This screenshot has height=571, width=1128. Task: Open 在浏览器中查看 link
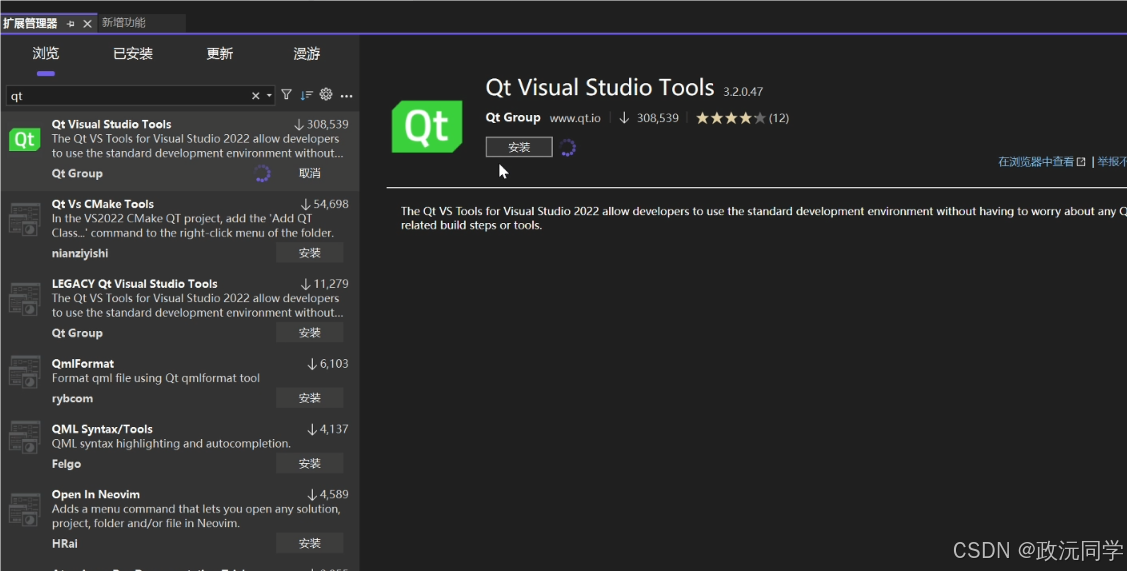(x=1041, y=162)
